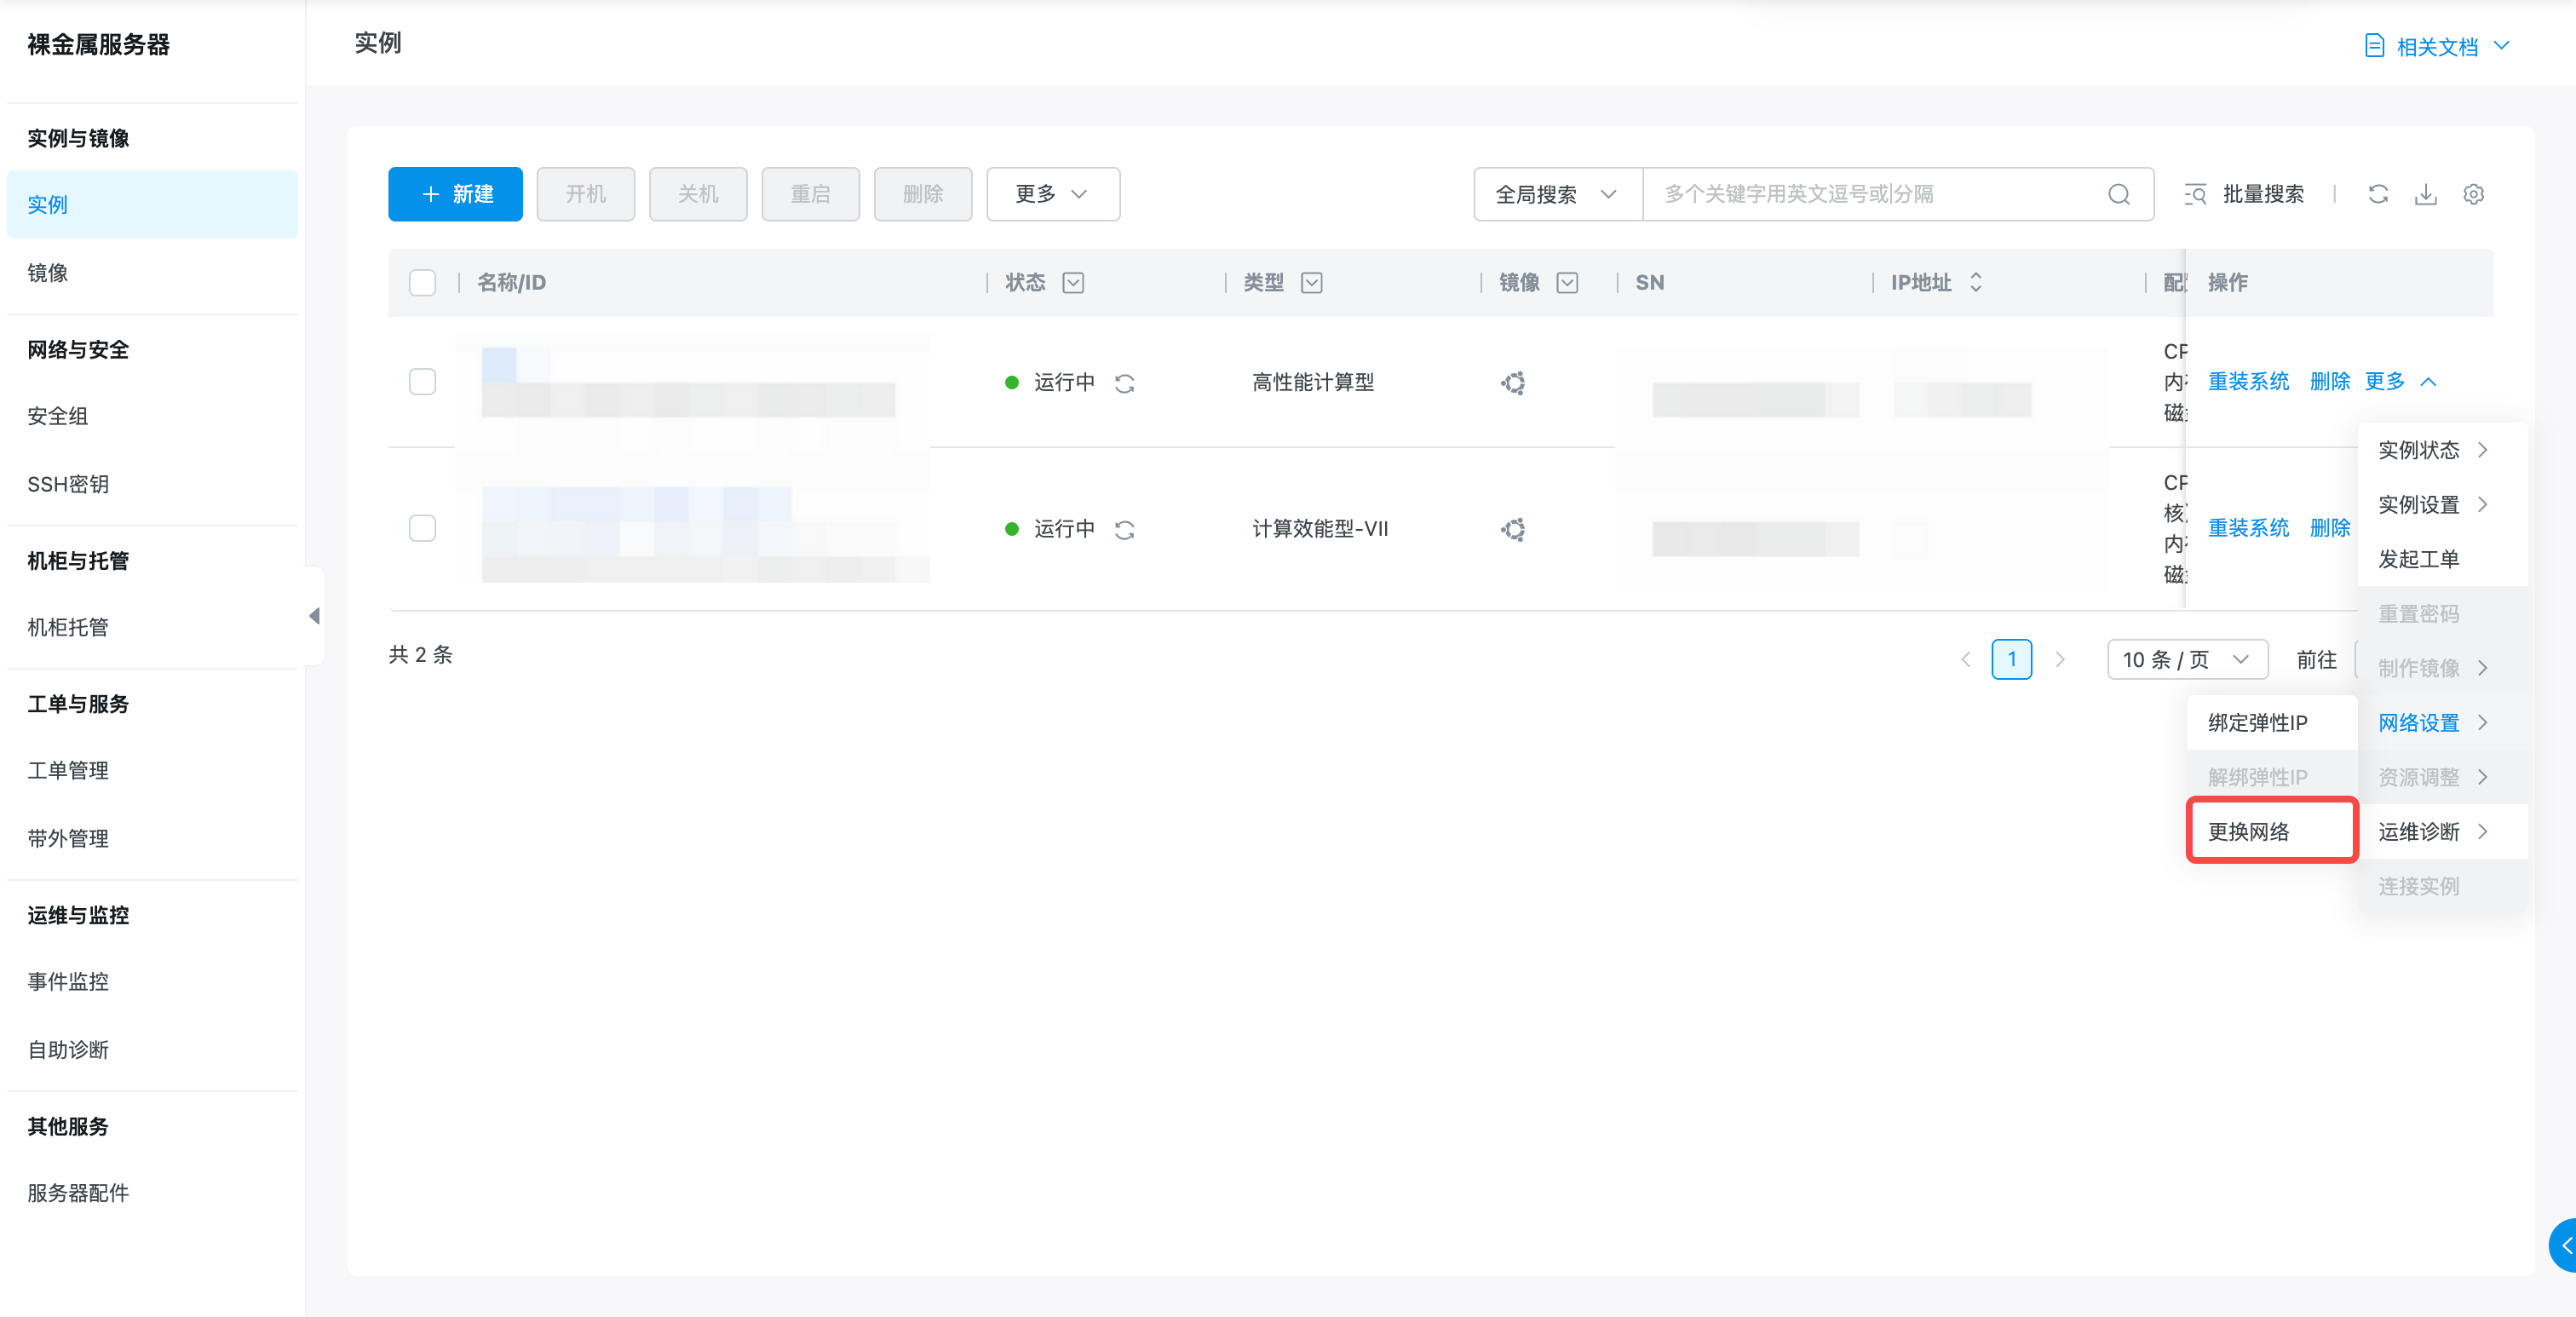Image resolution: width=2576 pixels, height=1317 pixels.
Task: Expand the toolbar 更多 dropdown button
Action: [x=1052, y=194]
